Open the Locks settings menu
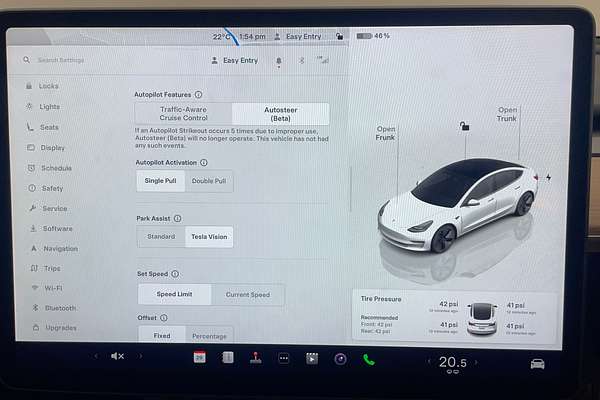The image size is (600, 400). click(x=42, y=86)
